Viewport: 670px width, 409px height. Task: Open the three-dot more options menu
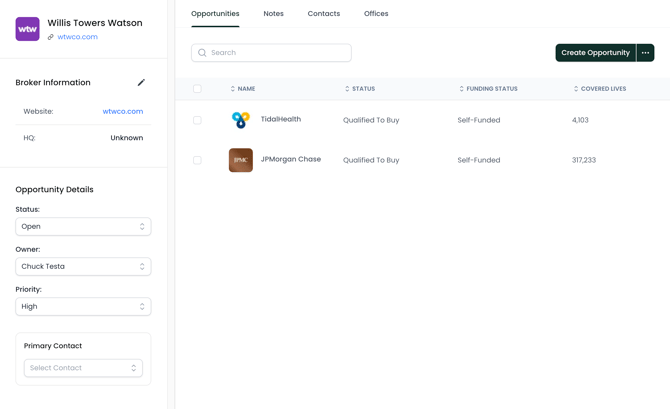[645, 53]
